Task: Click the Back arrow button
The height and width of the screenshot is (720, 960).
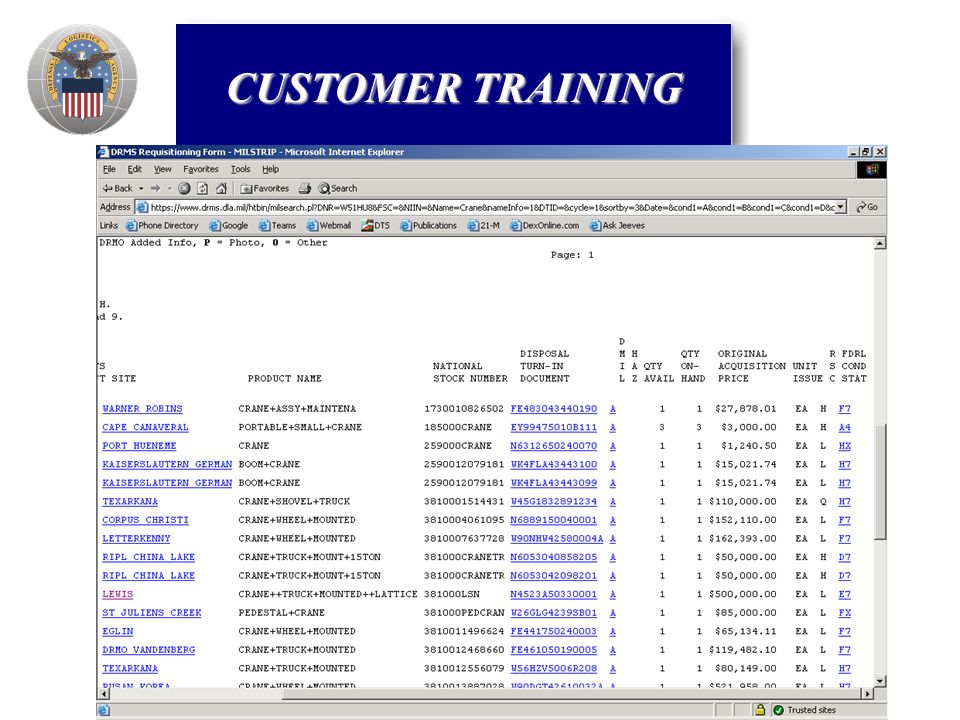Action: click(117, 189)
